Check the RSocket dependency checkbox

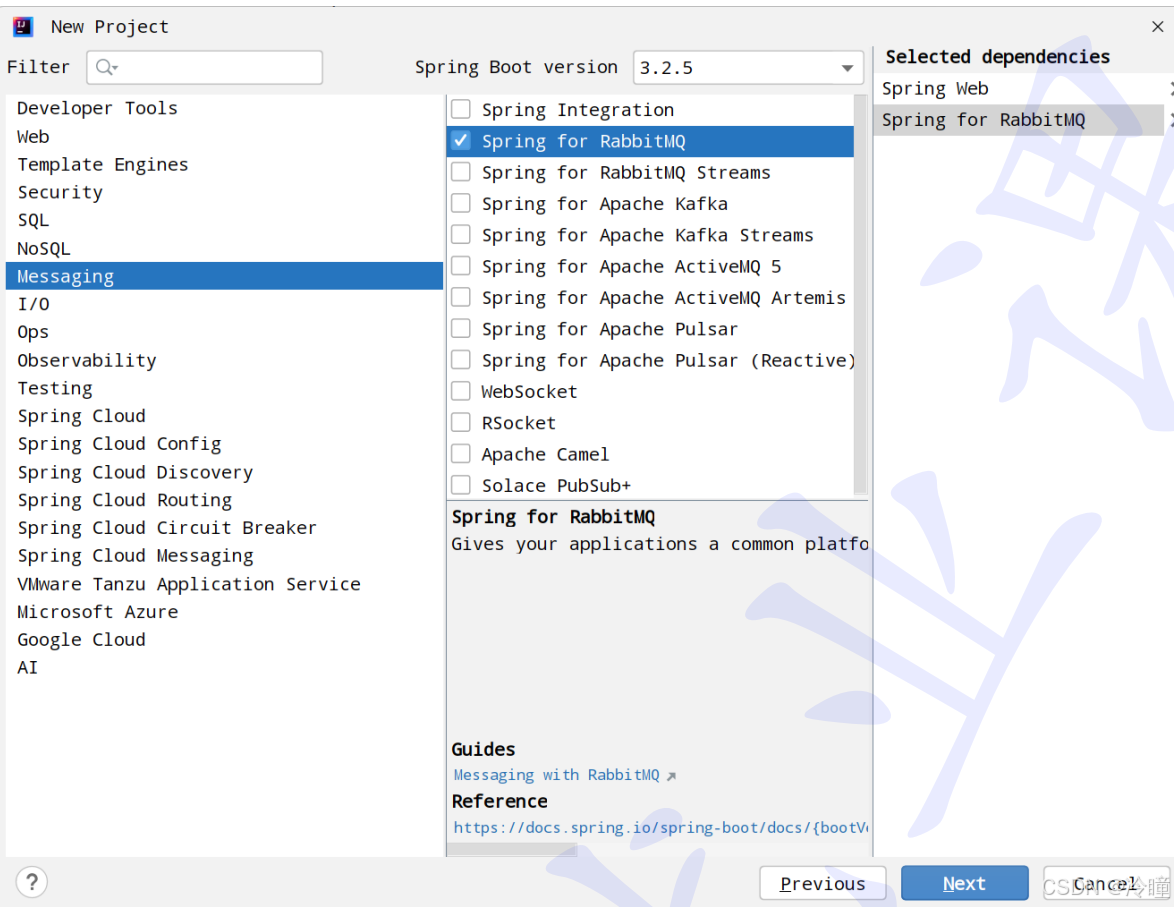pyautogui.click(x=461, y=423)
